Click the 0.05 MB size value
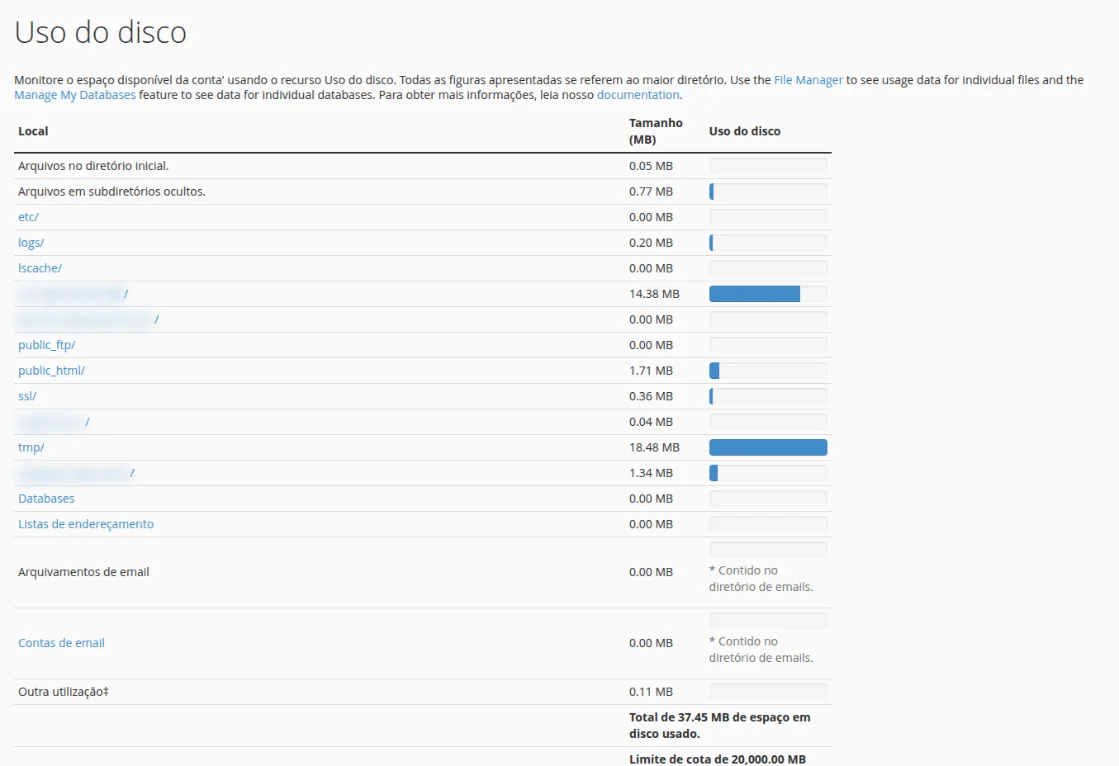This screenshot has width=1119, height=766. tap(651, 166)
